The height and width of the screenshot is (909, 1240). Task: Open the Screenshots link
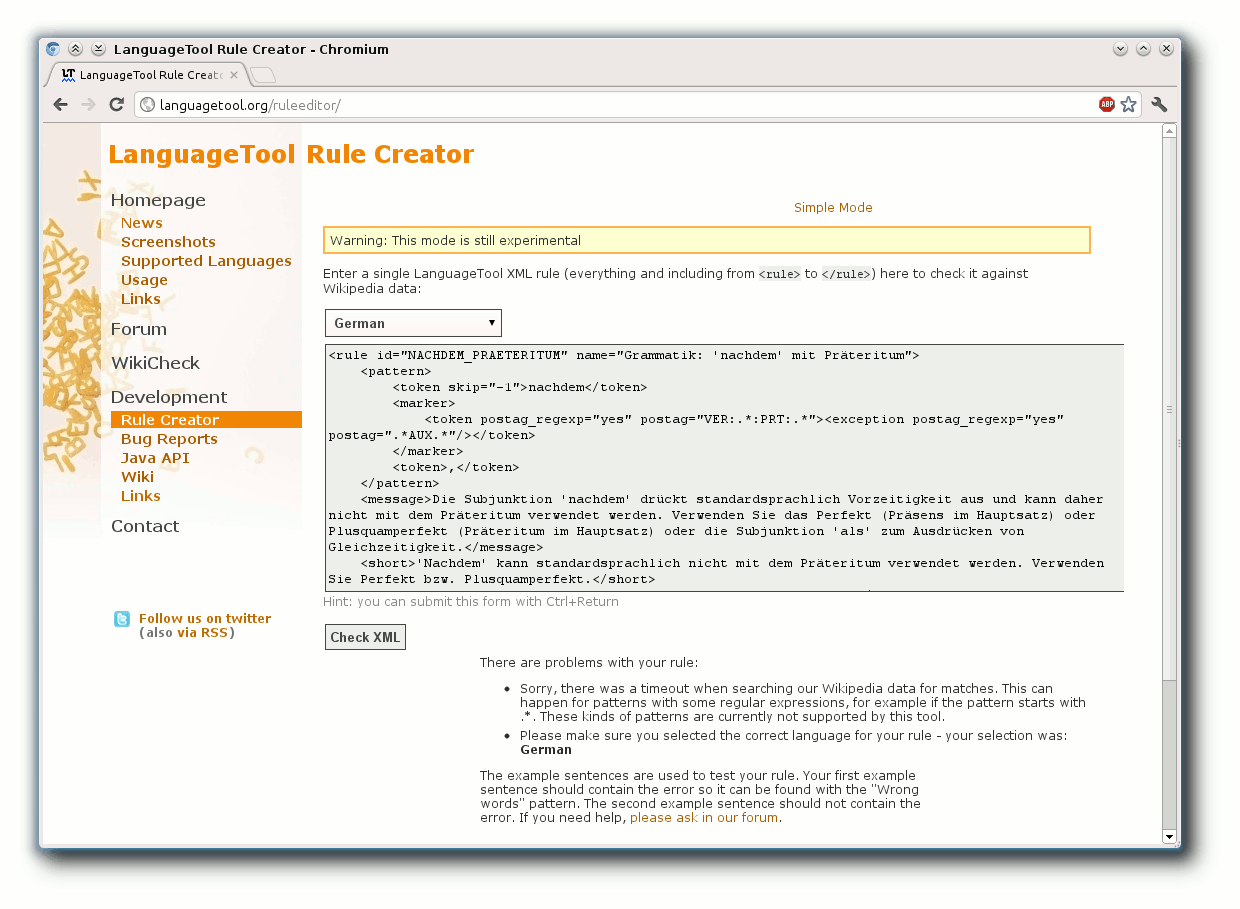pyautogui.click(x=168, y=242)
